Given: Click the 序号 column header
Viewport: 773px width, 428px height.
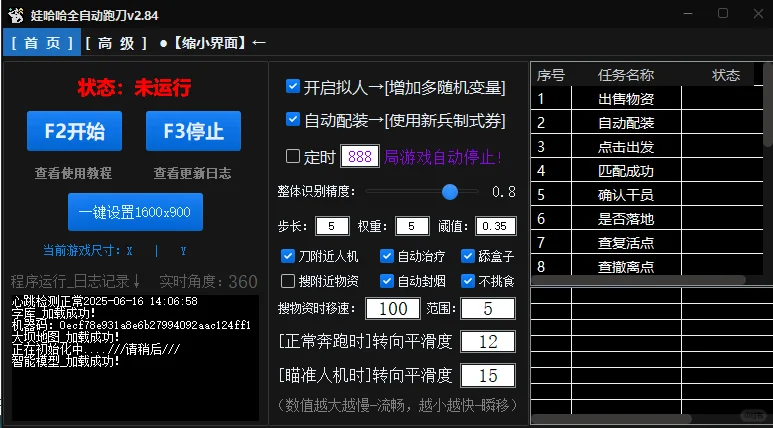Looking at the screenshot, I should [x=551, y=75].
